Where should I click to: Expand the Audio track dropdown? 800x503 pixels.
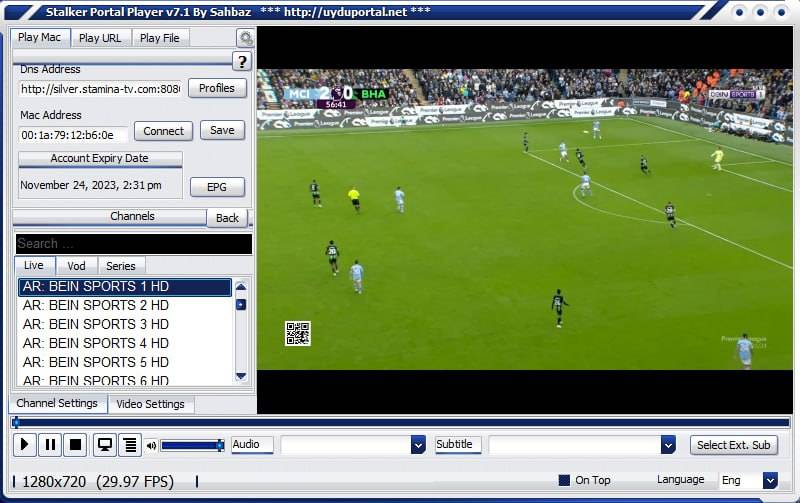point(418,445)
